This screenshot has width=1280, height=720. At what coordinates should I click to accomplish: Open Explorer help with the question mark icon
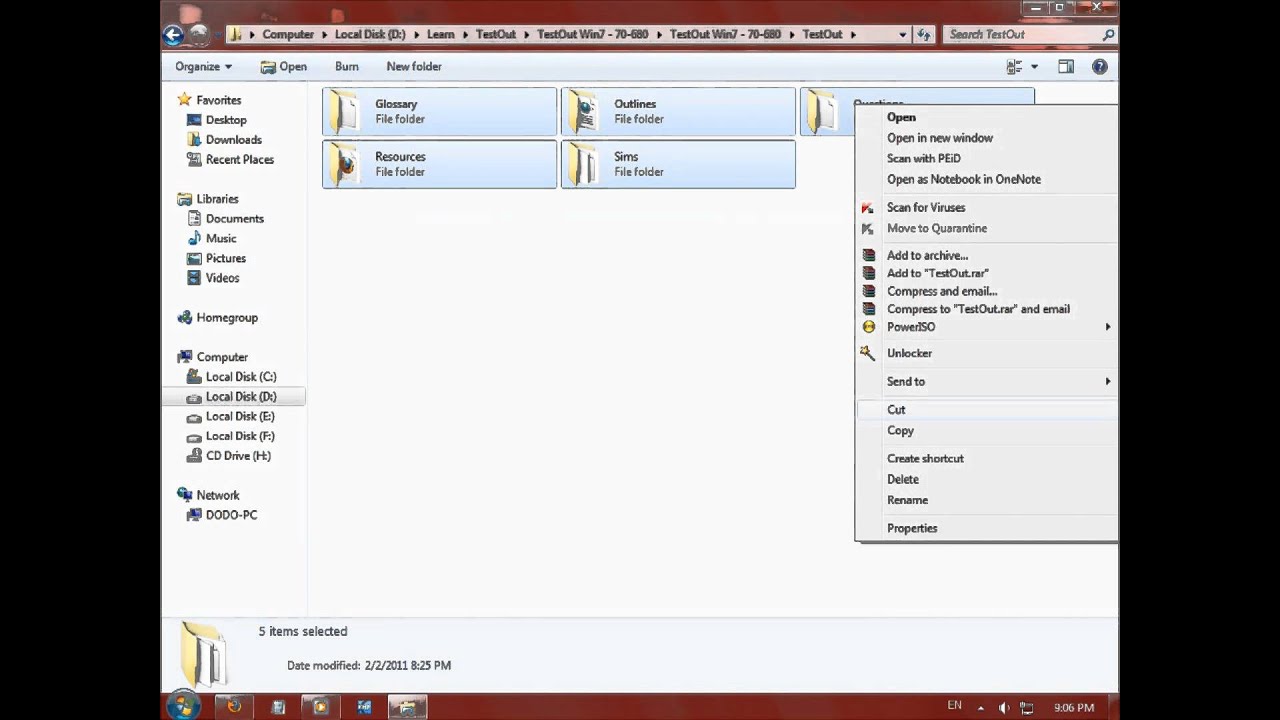click(x=1100, y=67)
